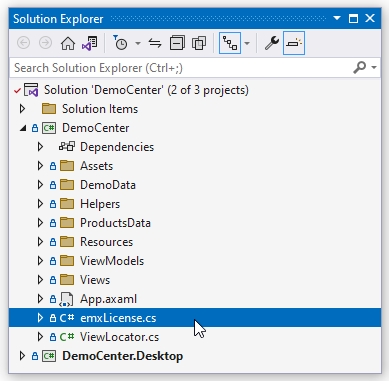Expand the Helpers folder

pos(40,204)
